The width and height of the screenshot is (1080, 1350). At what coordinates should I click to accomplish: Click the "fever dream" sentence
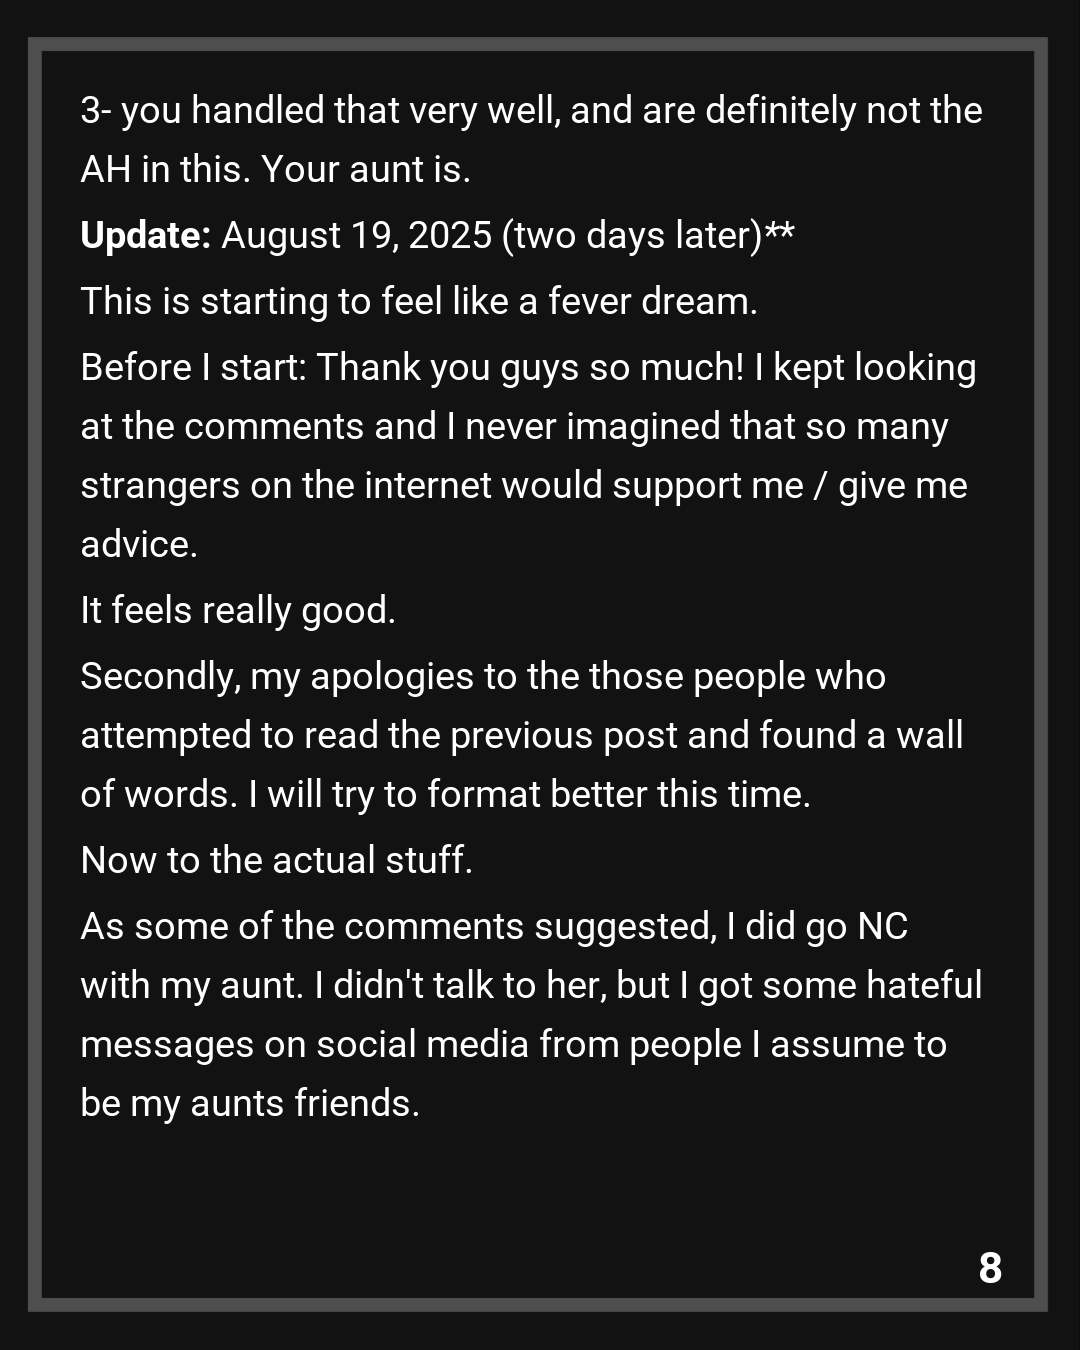pyautogui.click(x=418, y=301)
